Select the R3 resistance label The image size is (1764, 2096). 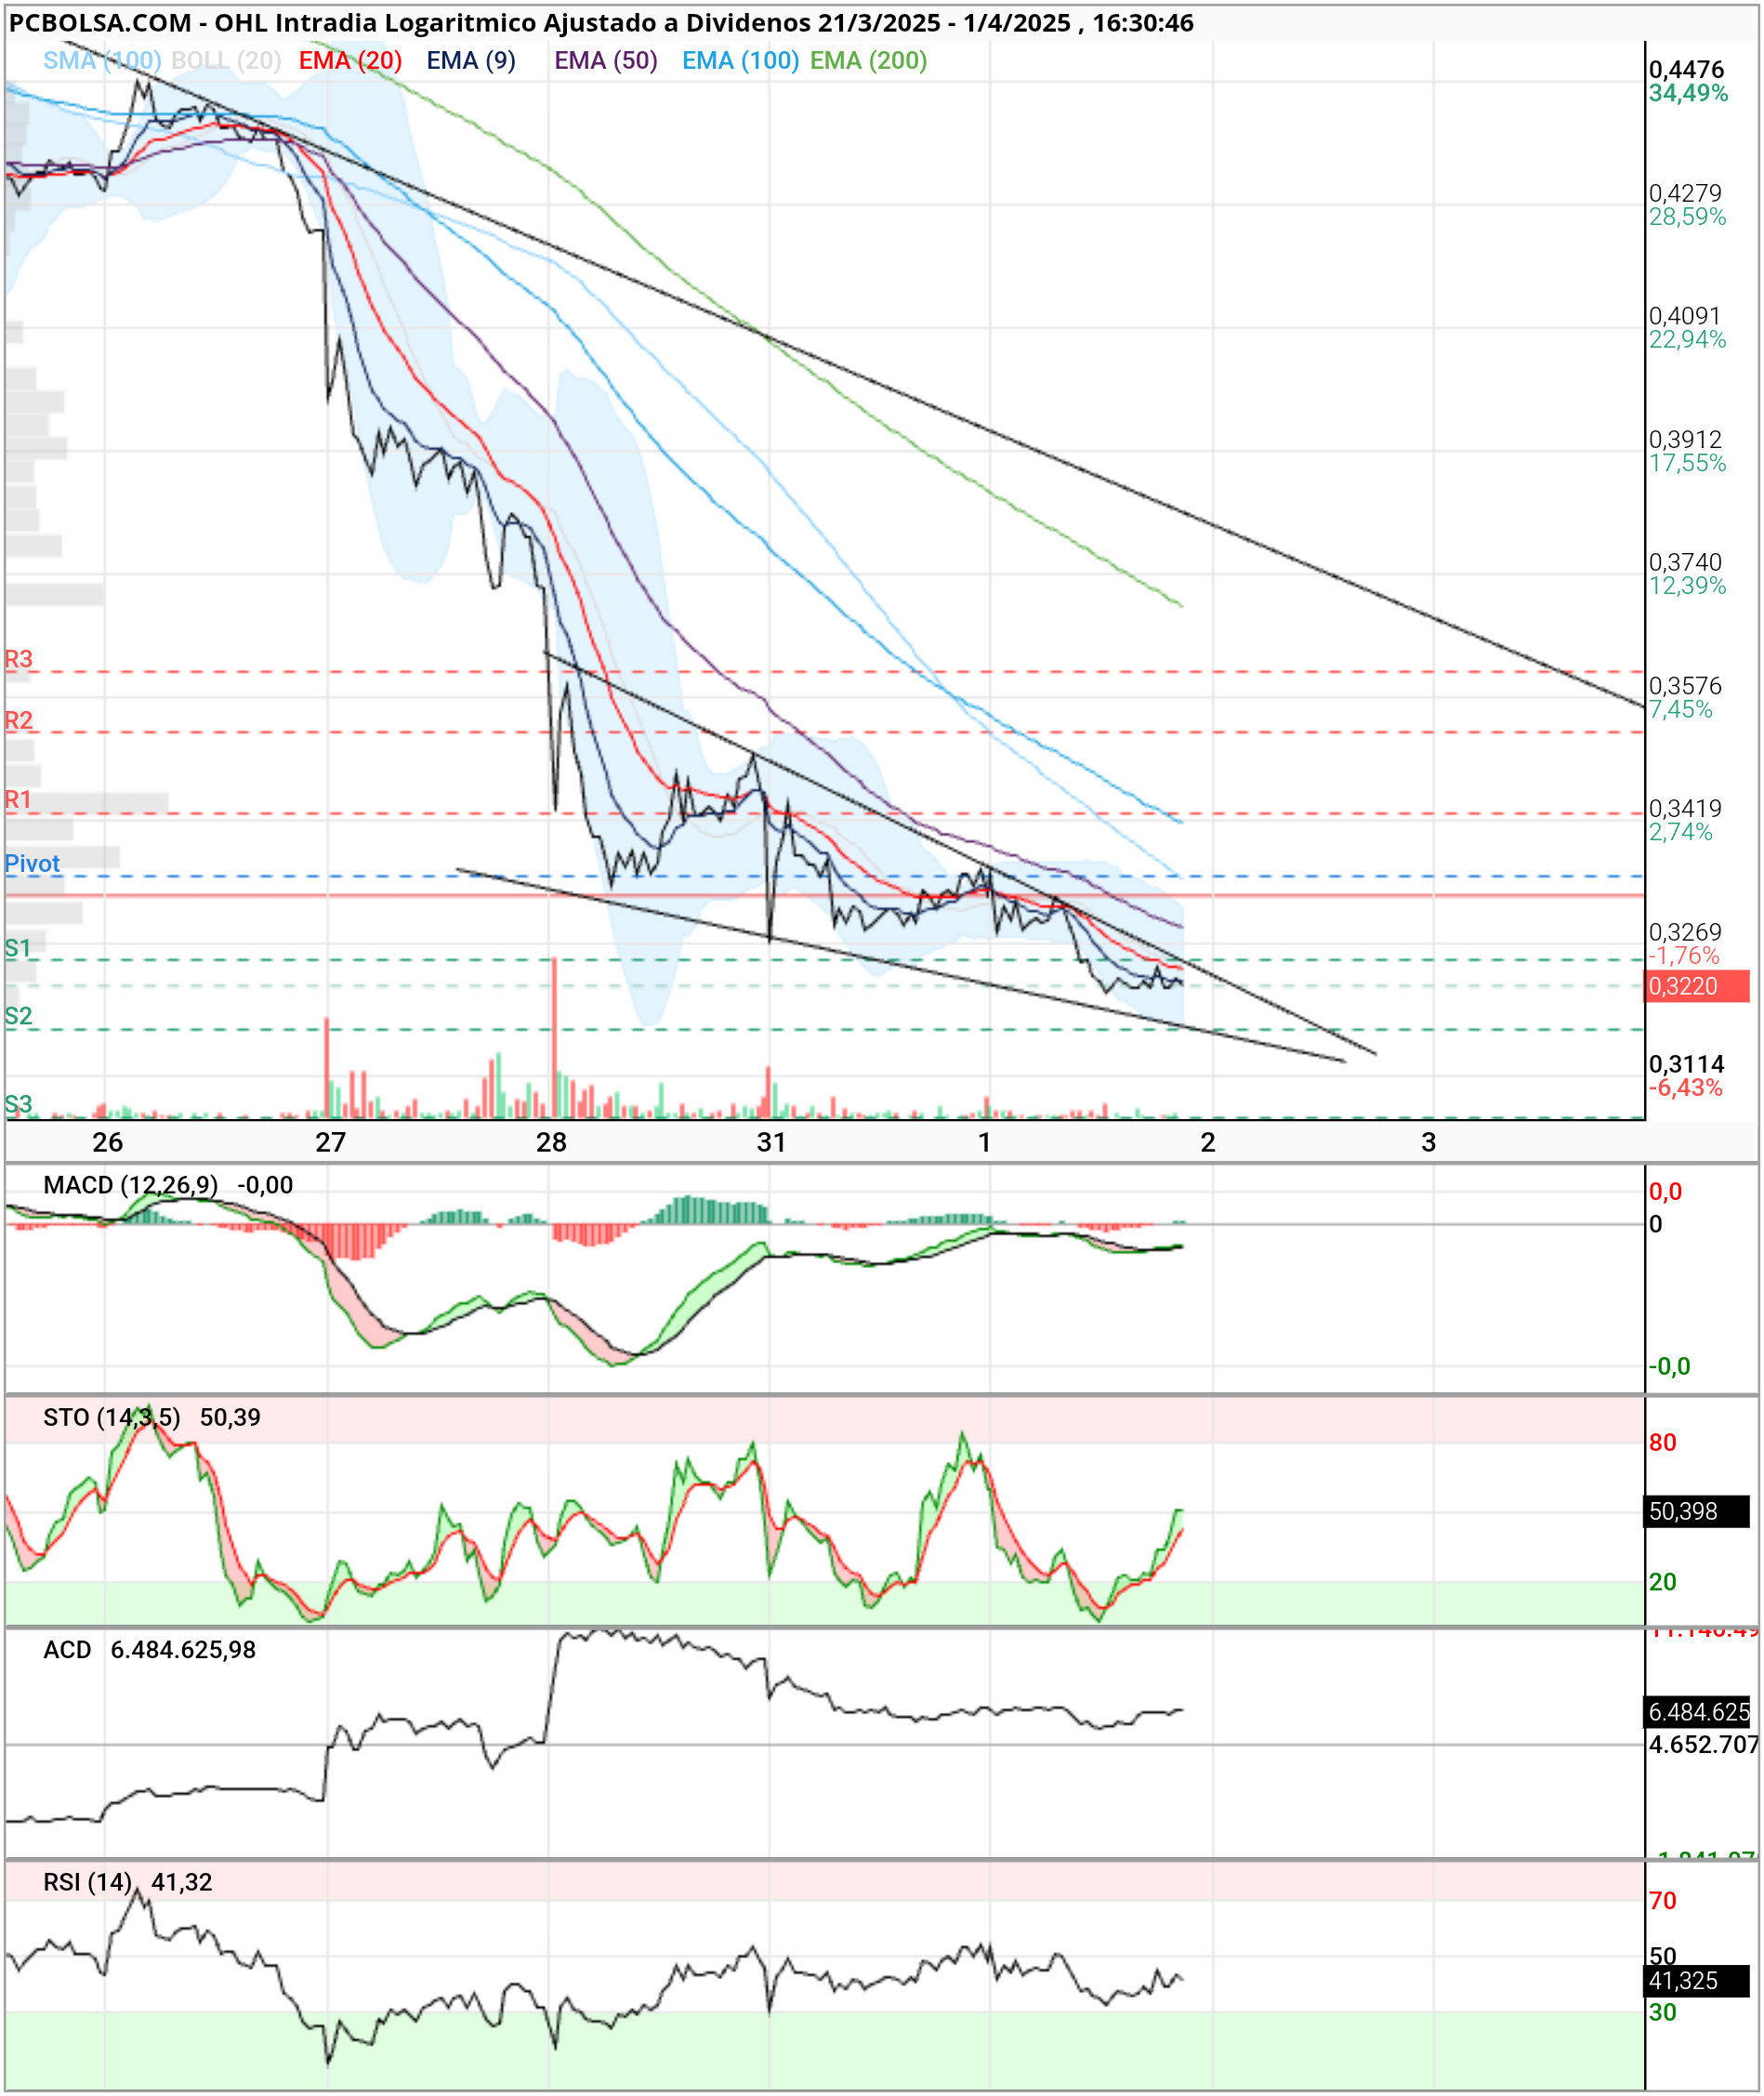[x=19, y=659]
